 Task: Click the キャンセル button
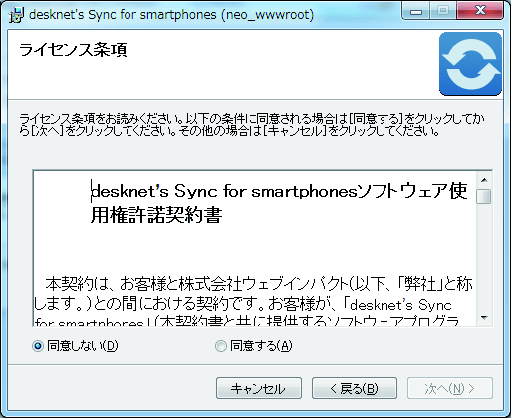[259, 388]
